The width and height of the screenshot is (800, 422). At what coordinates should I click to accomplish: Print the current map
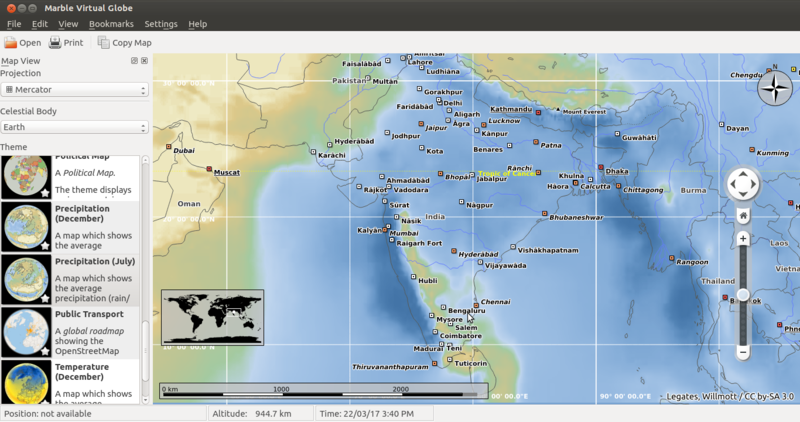click(x=66, y=43)
